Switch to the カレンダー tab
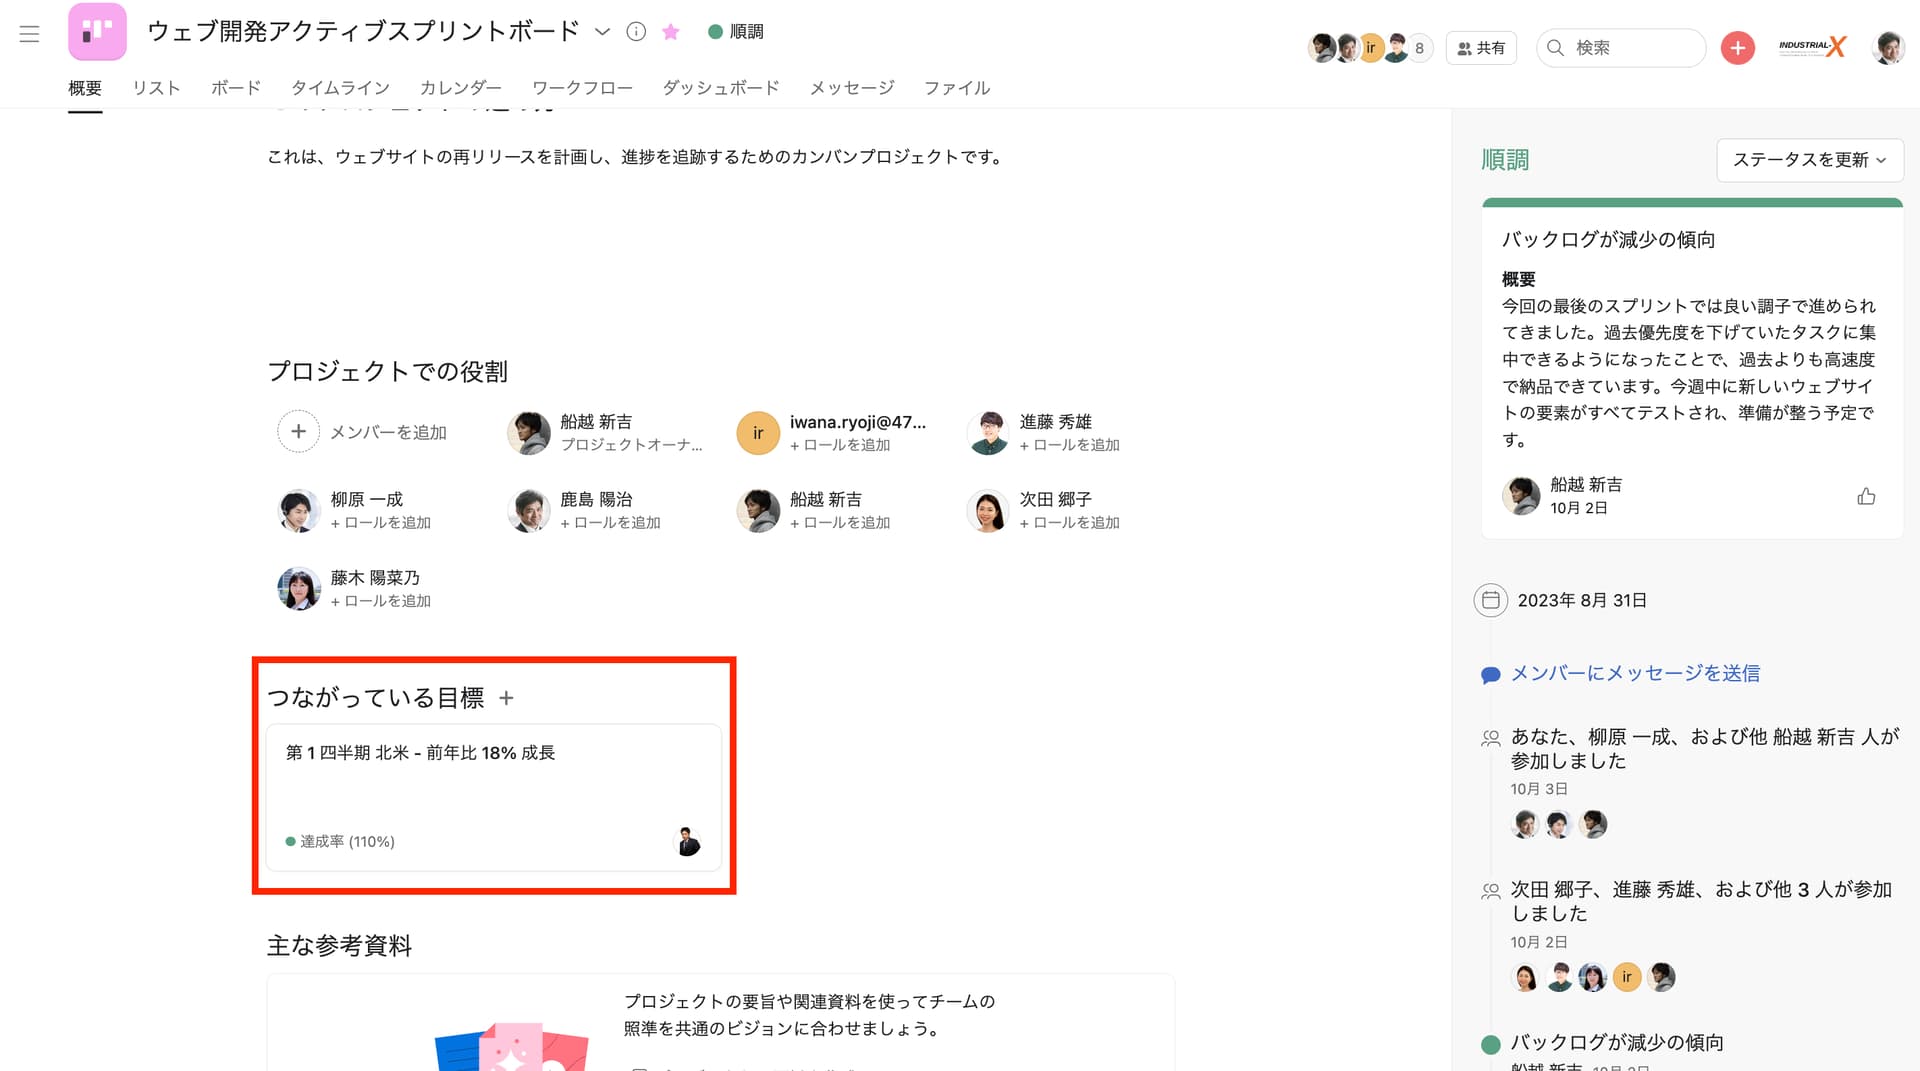The image size is (1920, 1071). [x=460, y=88]
